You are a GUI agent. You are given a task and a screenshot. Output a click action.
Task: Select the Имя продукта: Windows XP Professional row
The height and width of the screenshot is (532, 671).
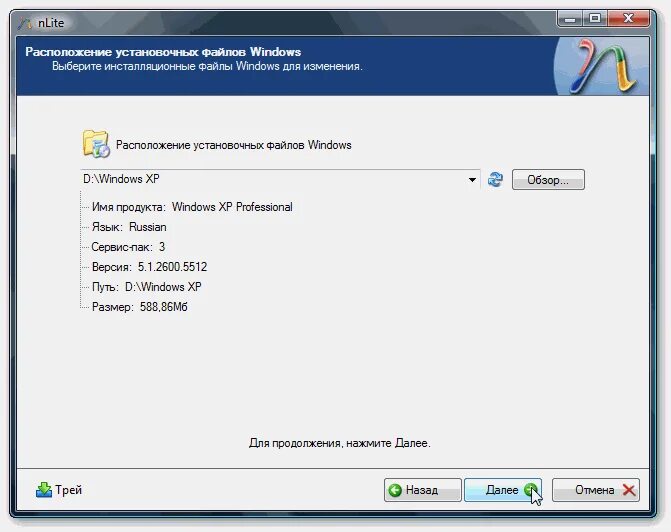click(192, 207)
